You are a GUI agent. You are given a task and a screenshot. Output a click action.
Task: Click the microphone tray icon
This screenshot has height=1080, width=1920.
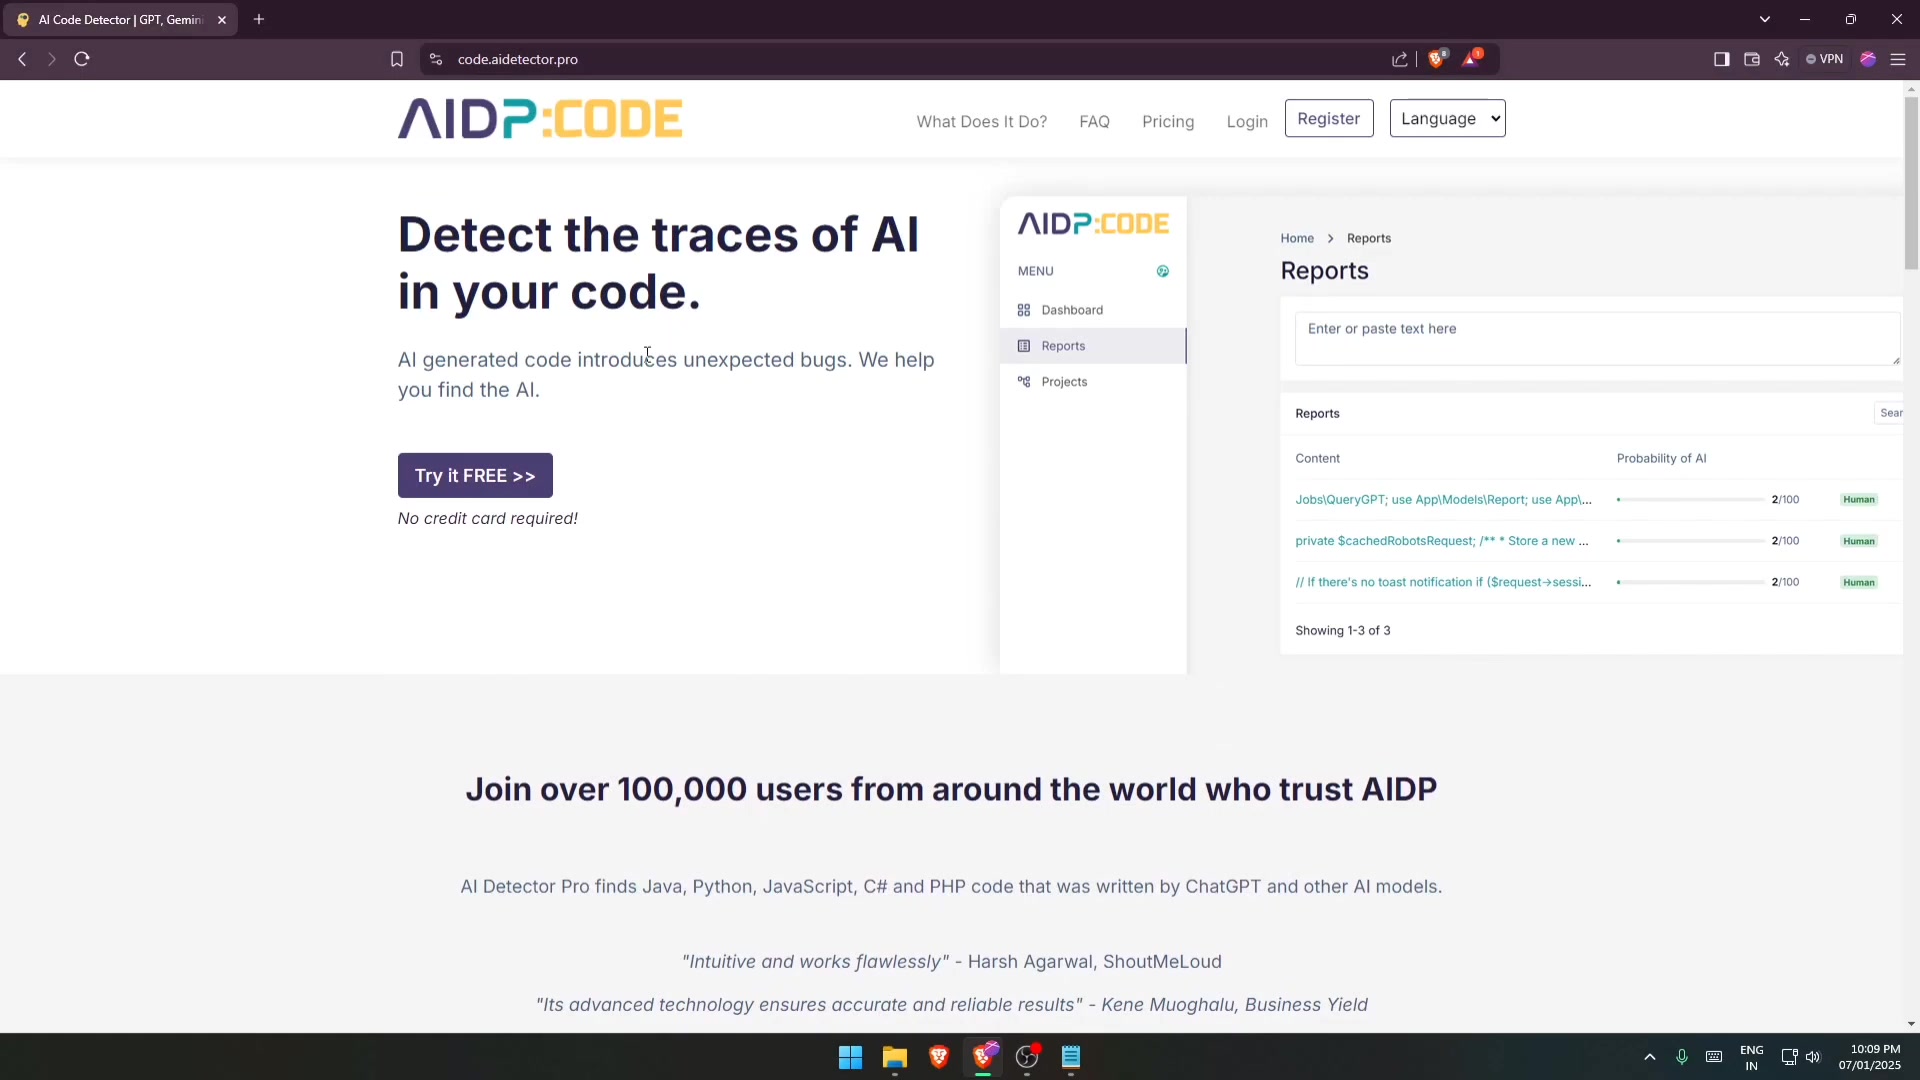[x=1682, y=1057]
